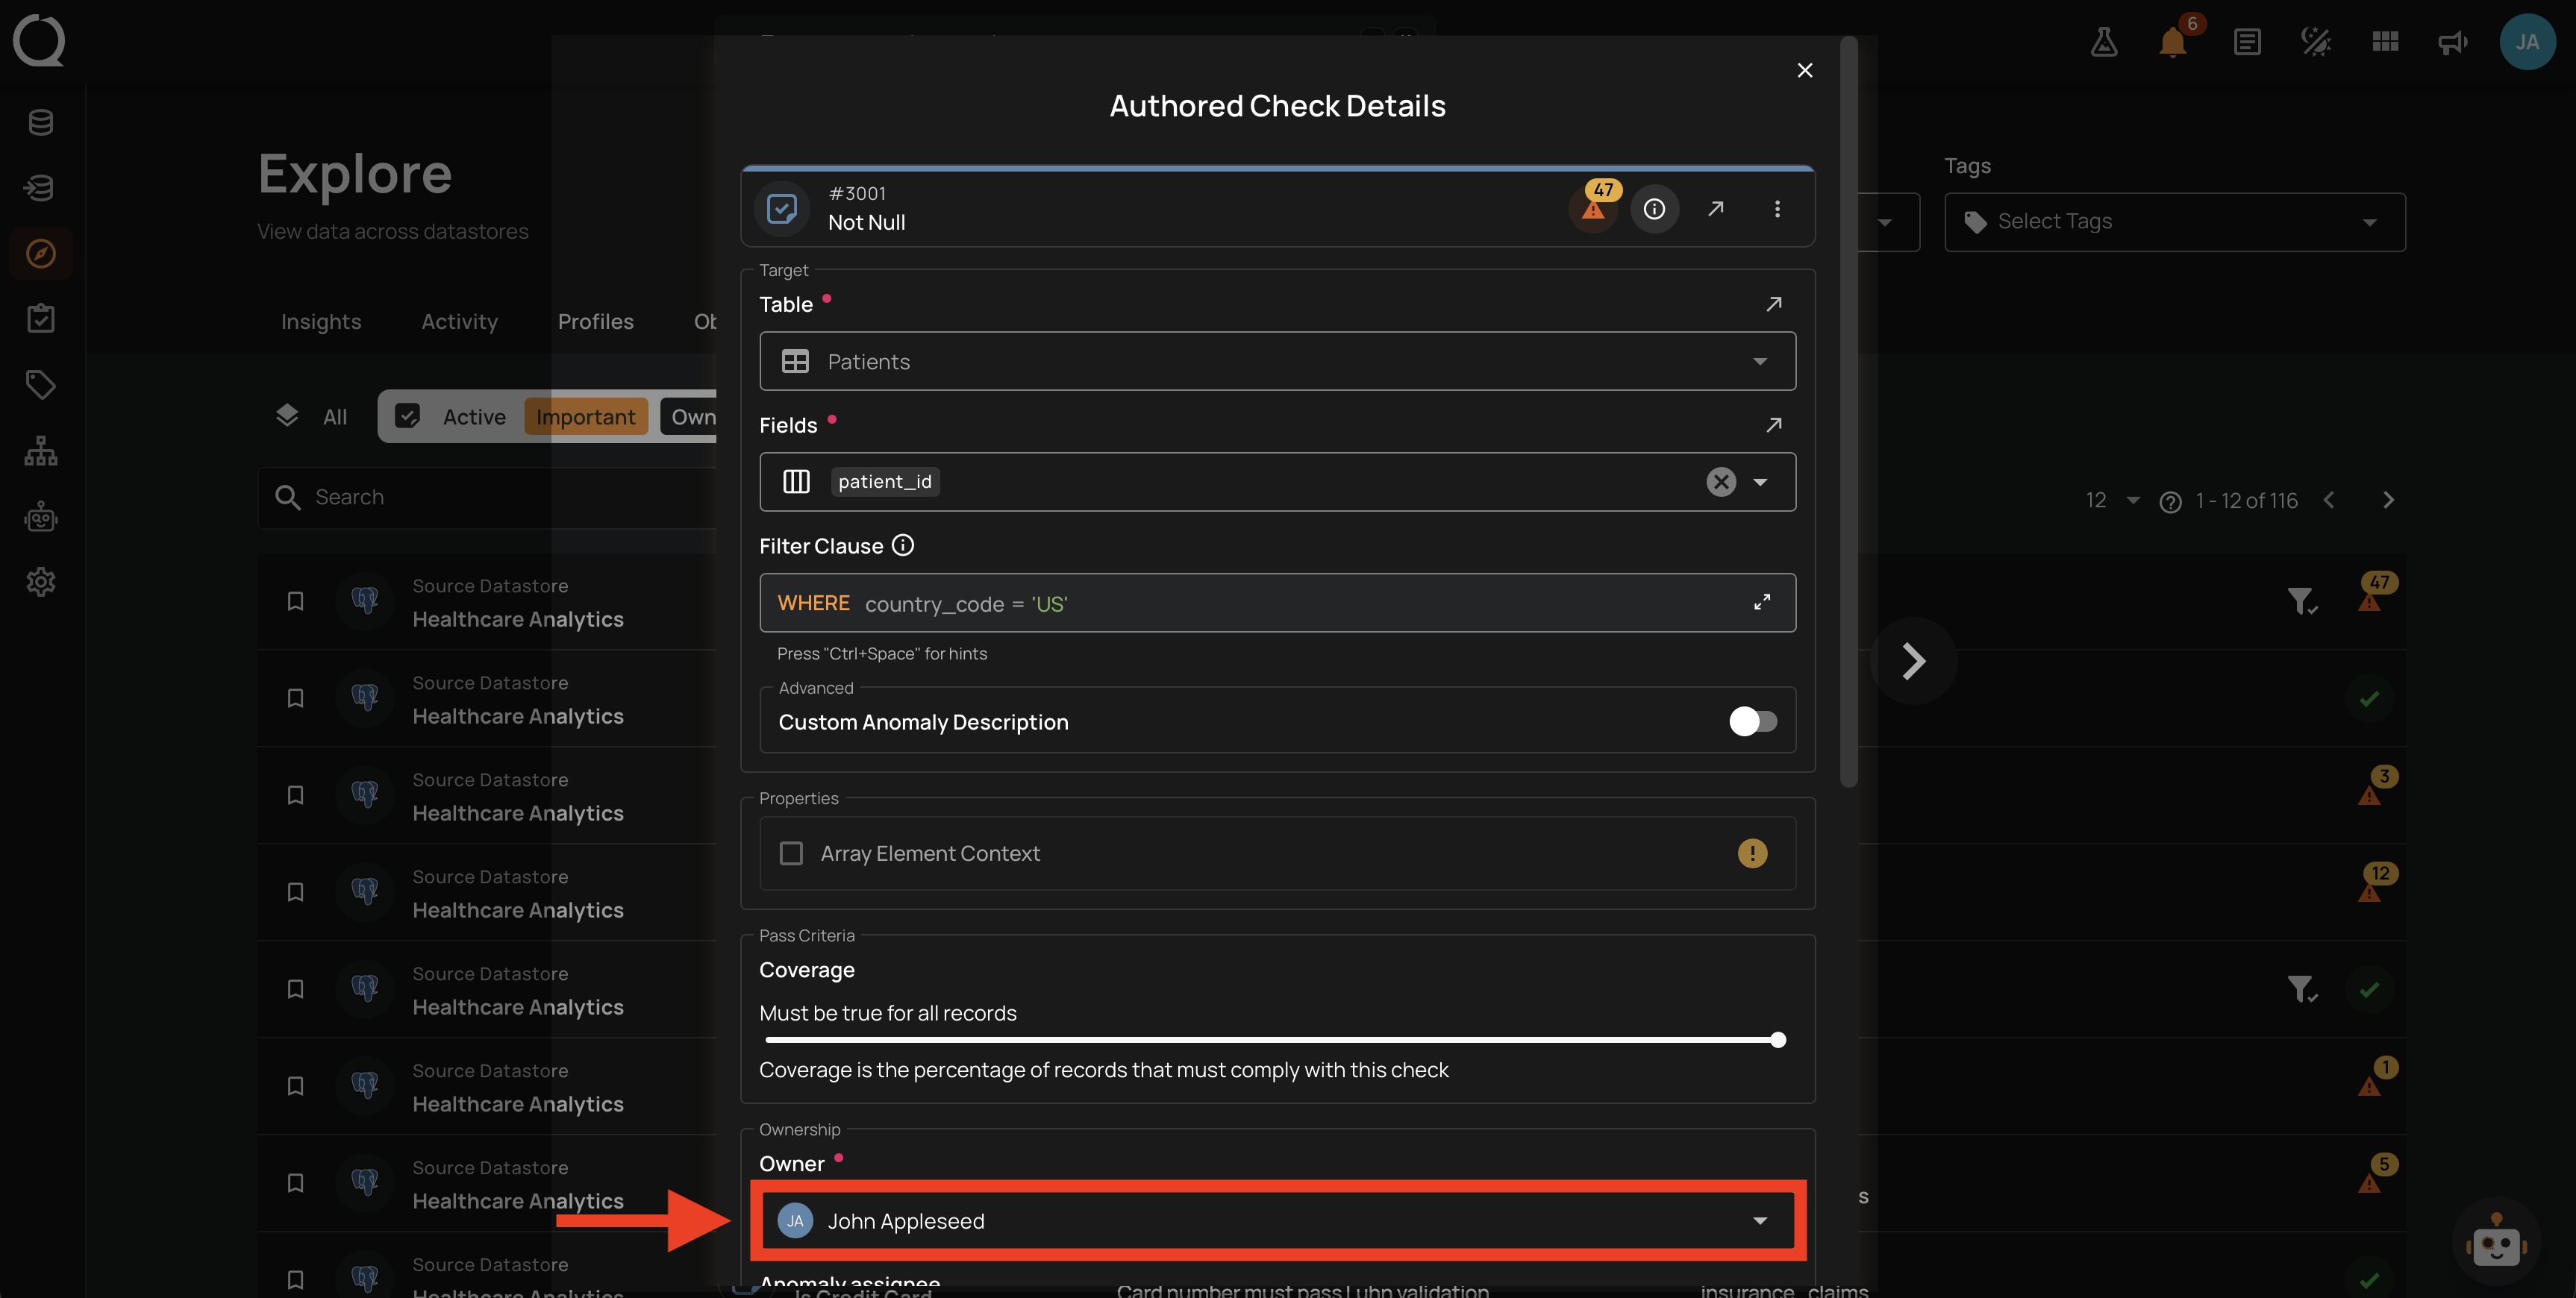Click the Filter Clause info icon
This screenshot has width=2576, height=1298.
903,545
